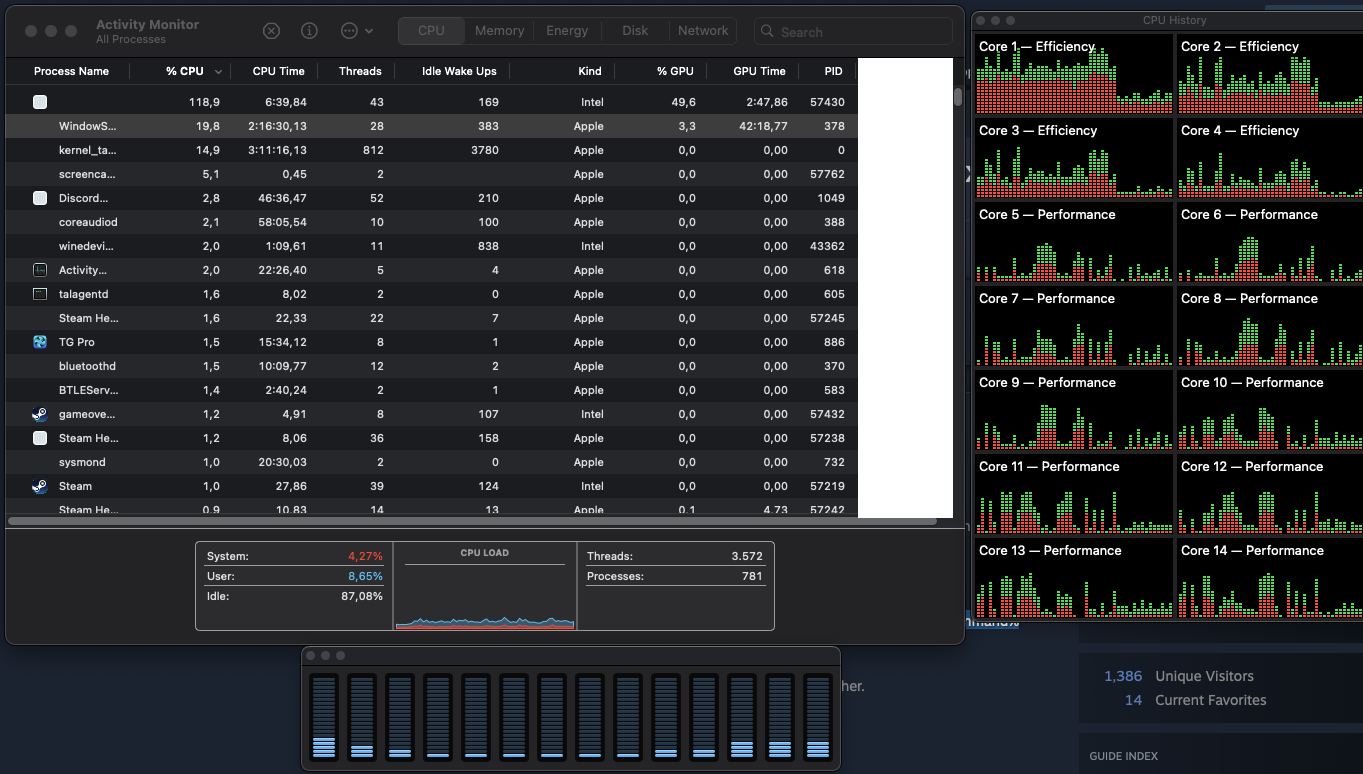The width and height of the screenshot is (1363, 774).
Task: Switch to the Memory tab
Action: [x=499, y=31]
